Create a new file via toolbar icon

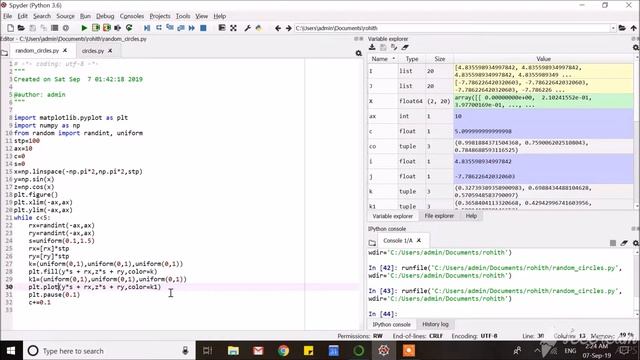[11, 28]
